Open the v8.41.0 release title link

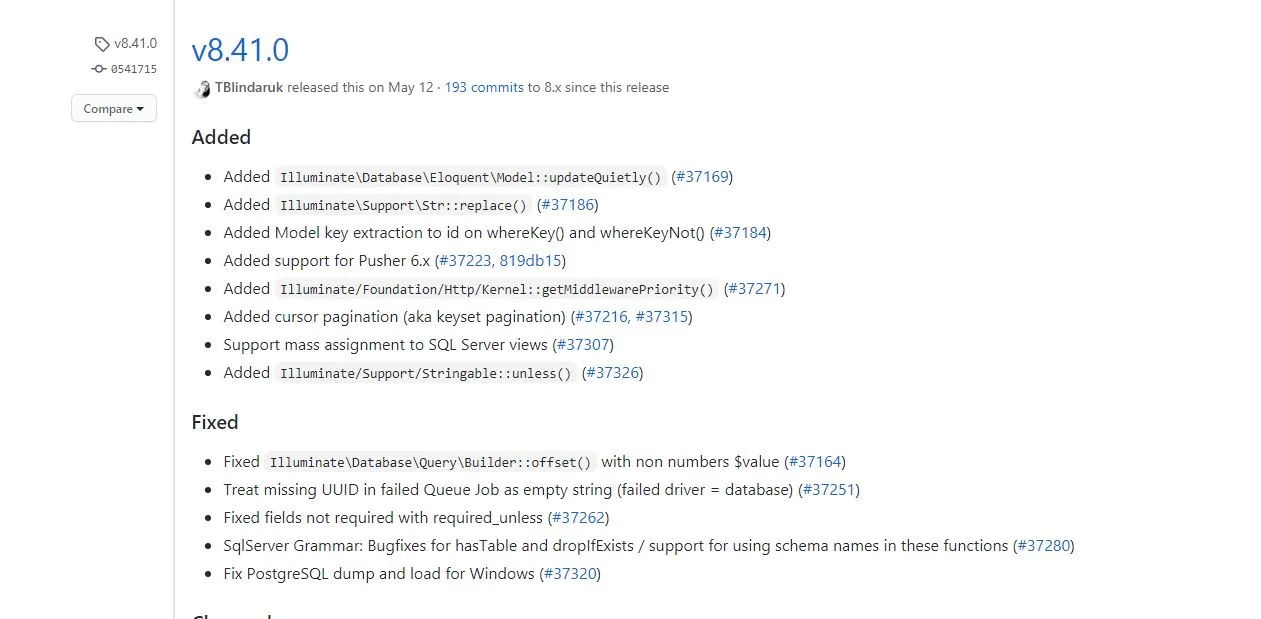[x=240, y=49]
